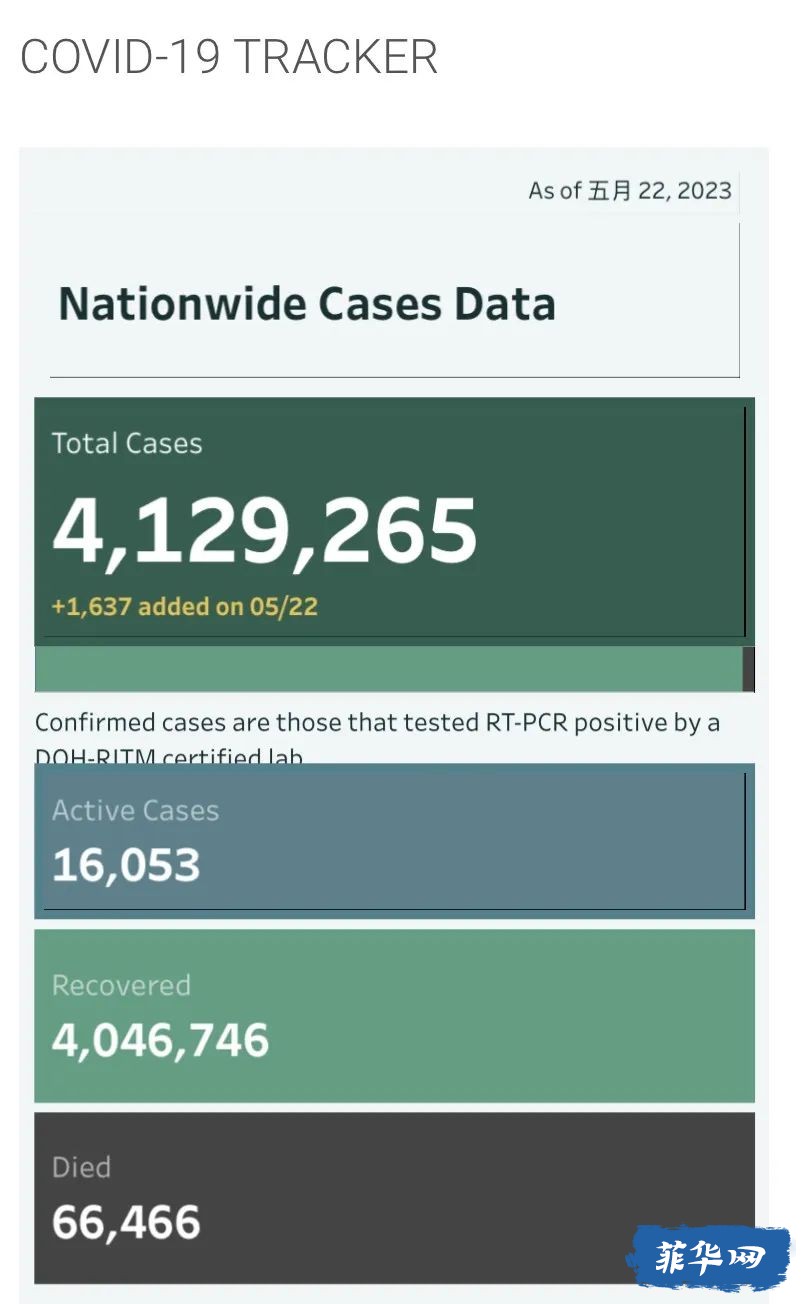Click the 4,129,265 total cases number

265,529
